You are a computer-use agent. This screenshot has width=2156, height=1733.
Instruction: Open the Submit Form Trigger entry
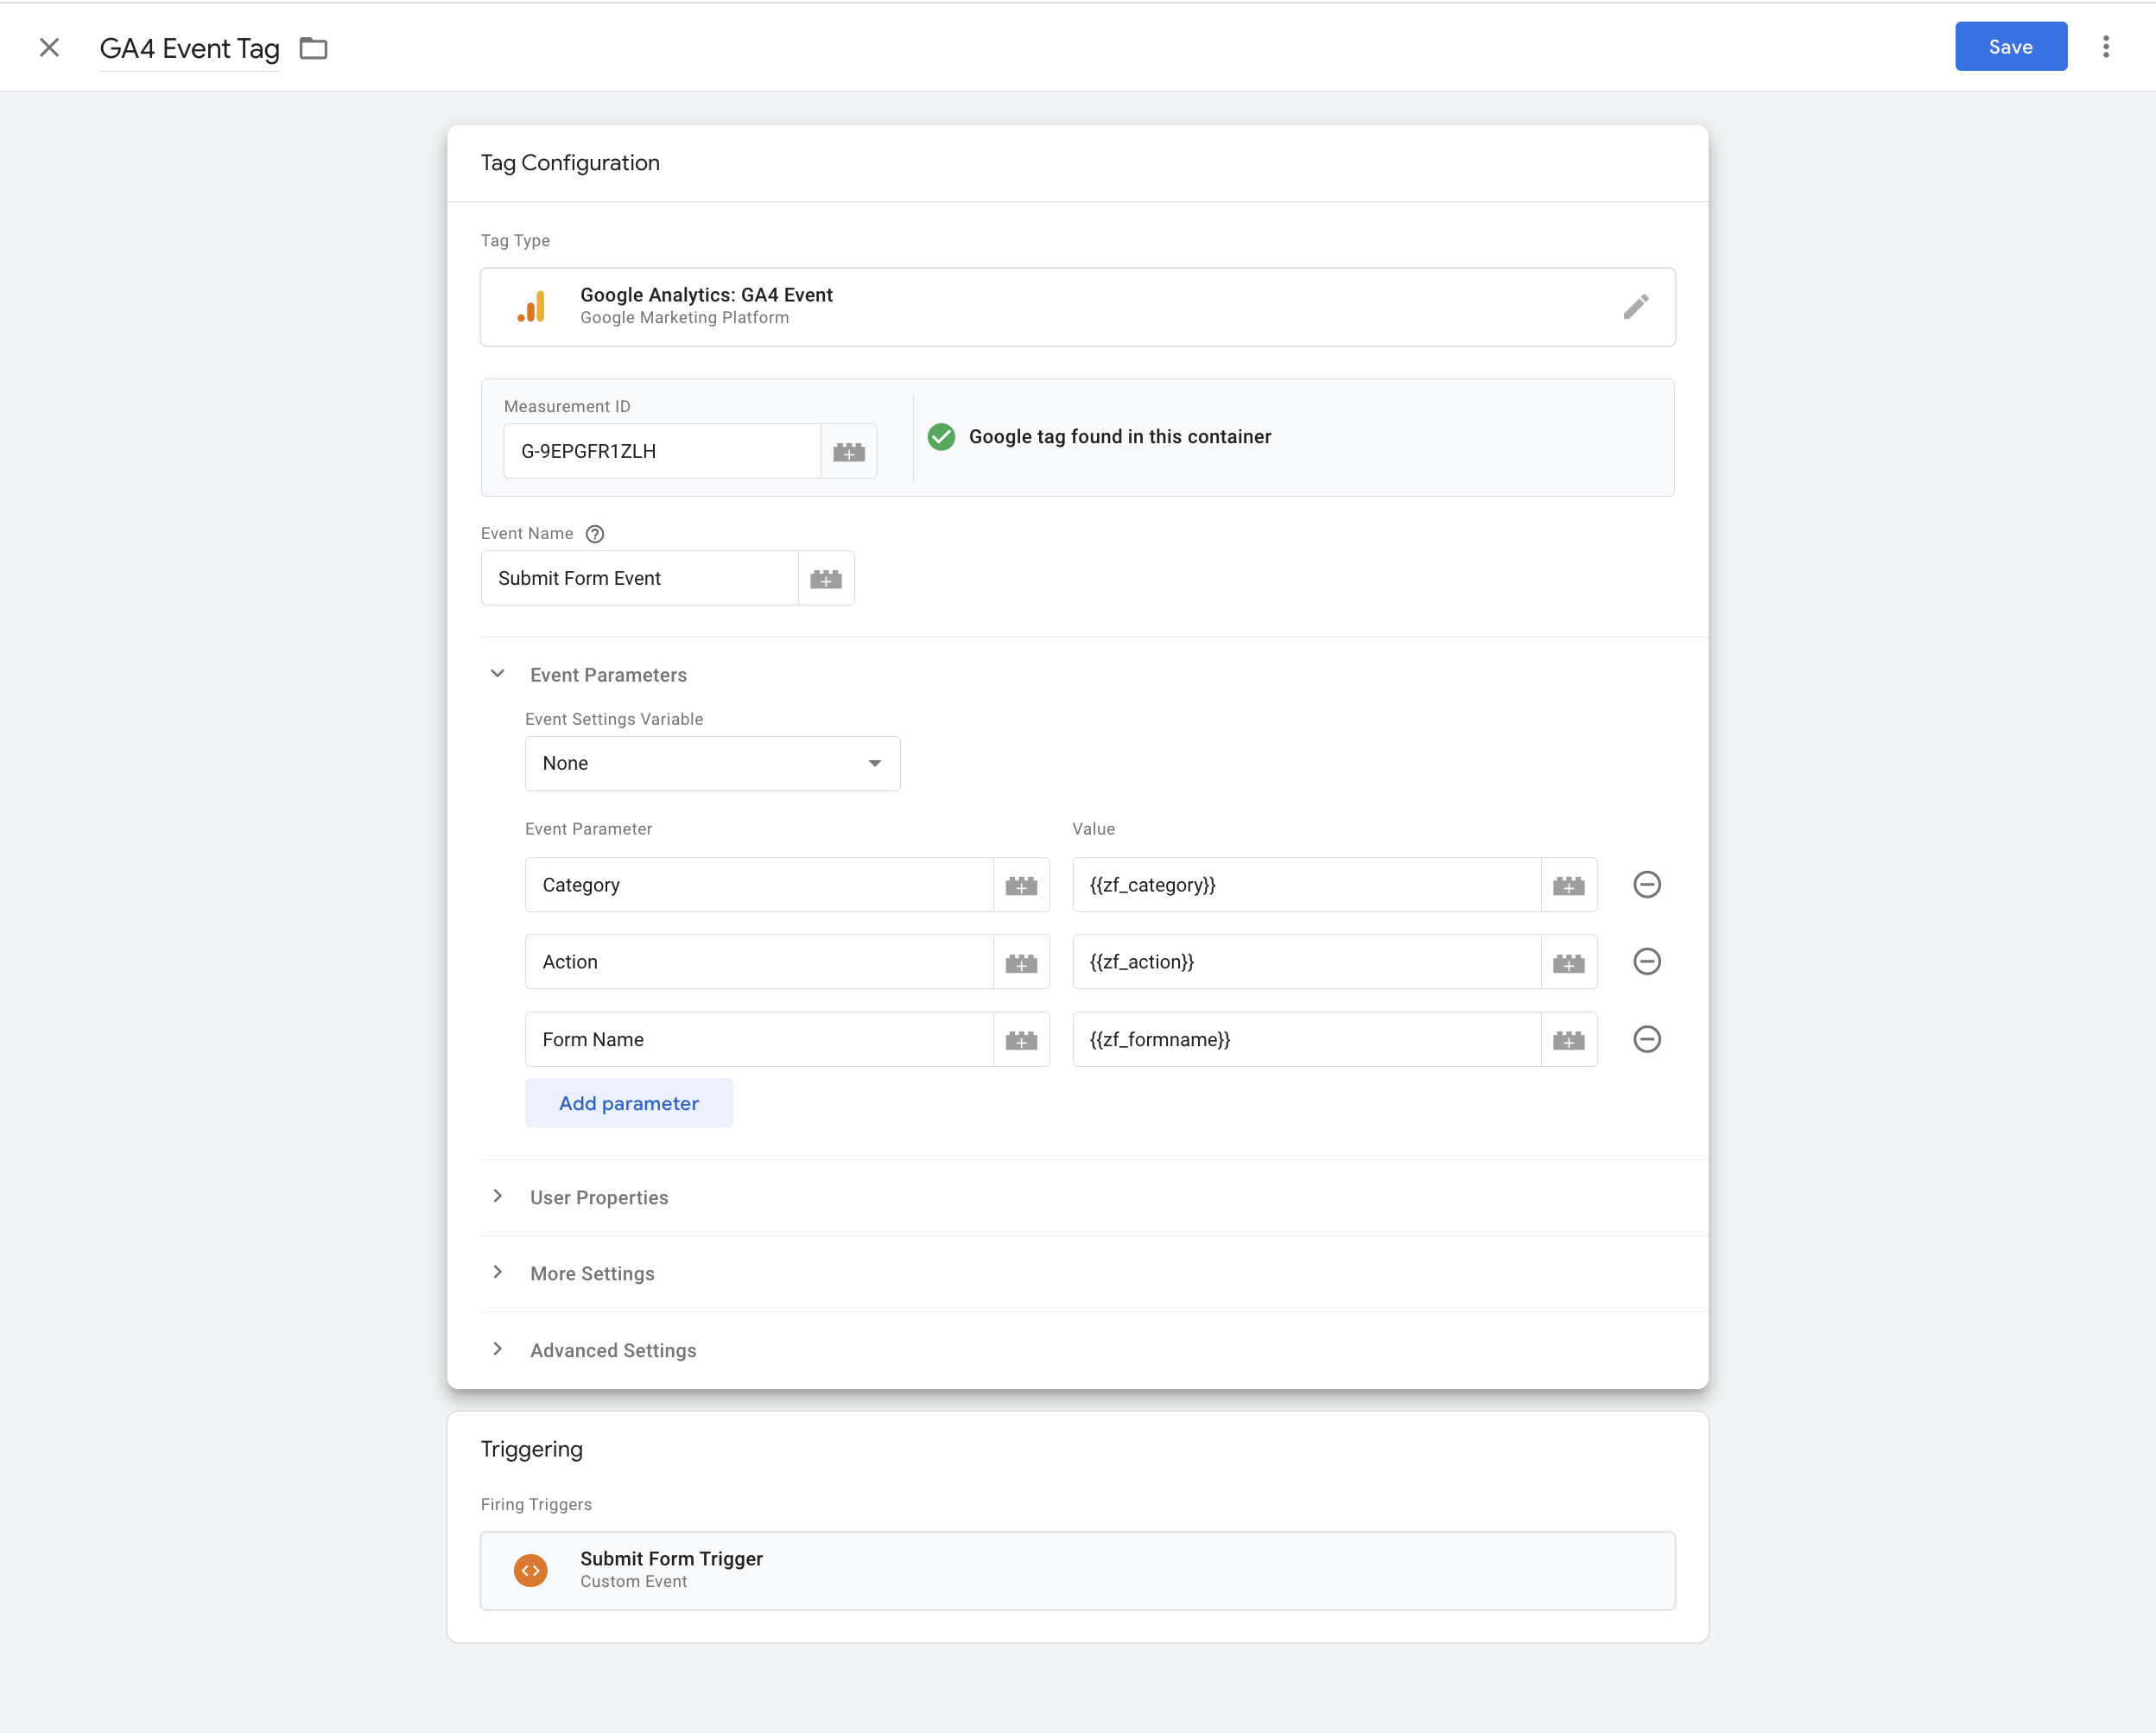pos(1077,1570)
